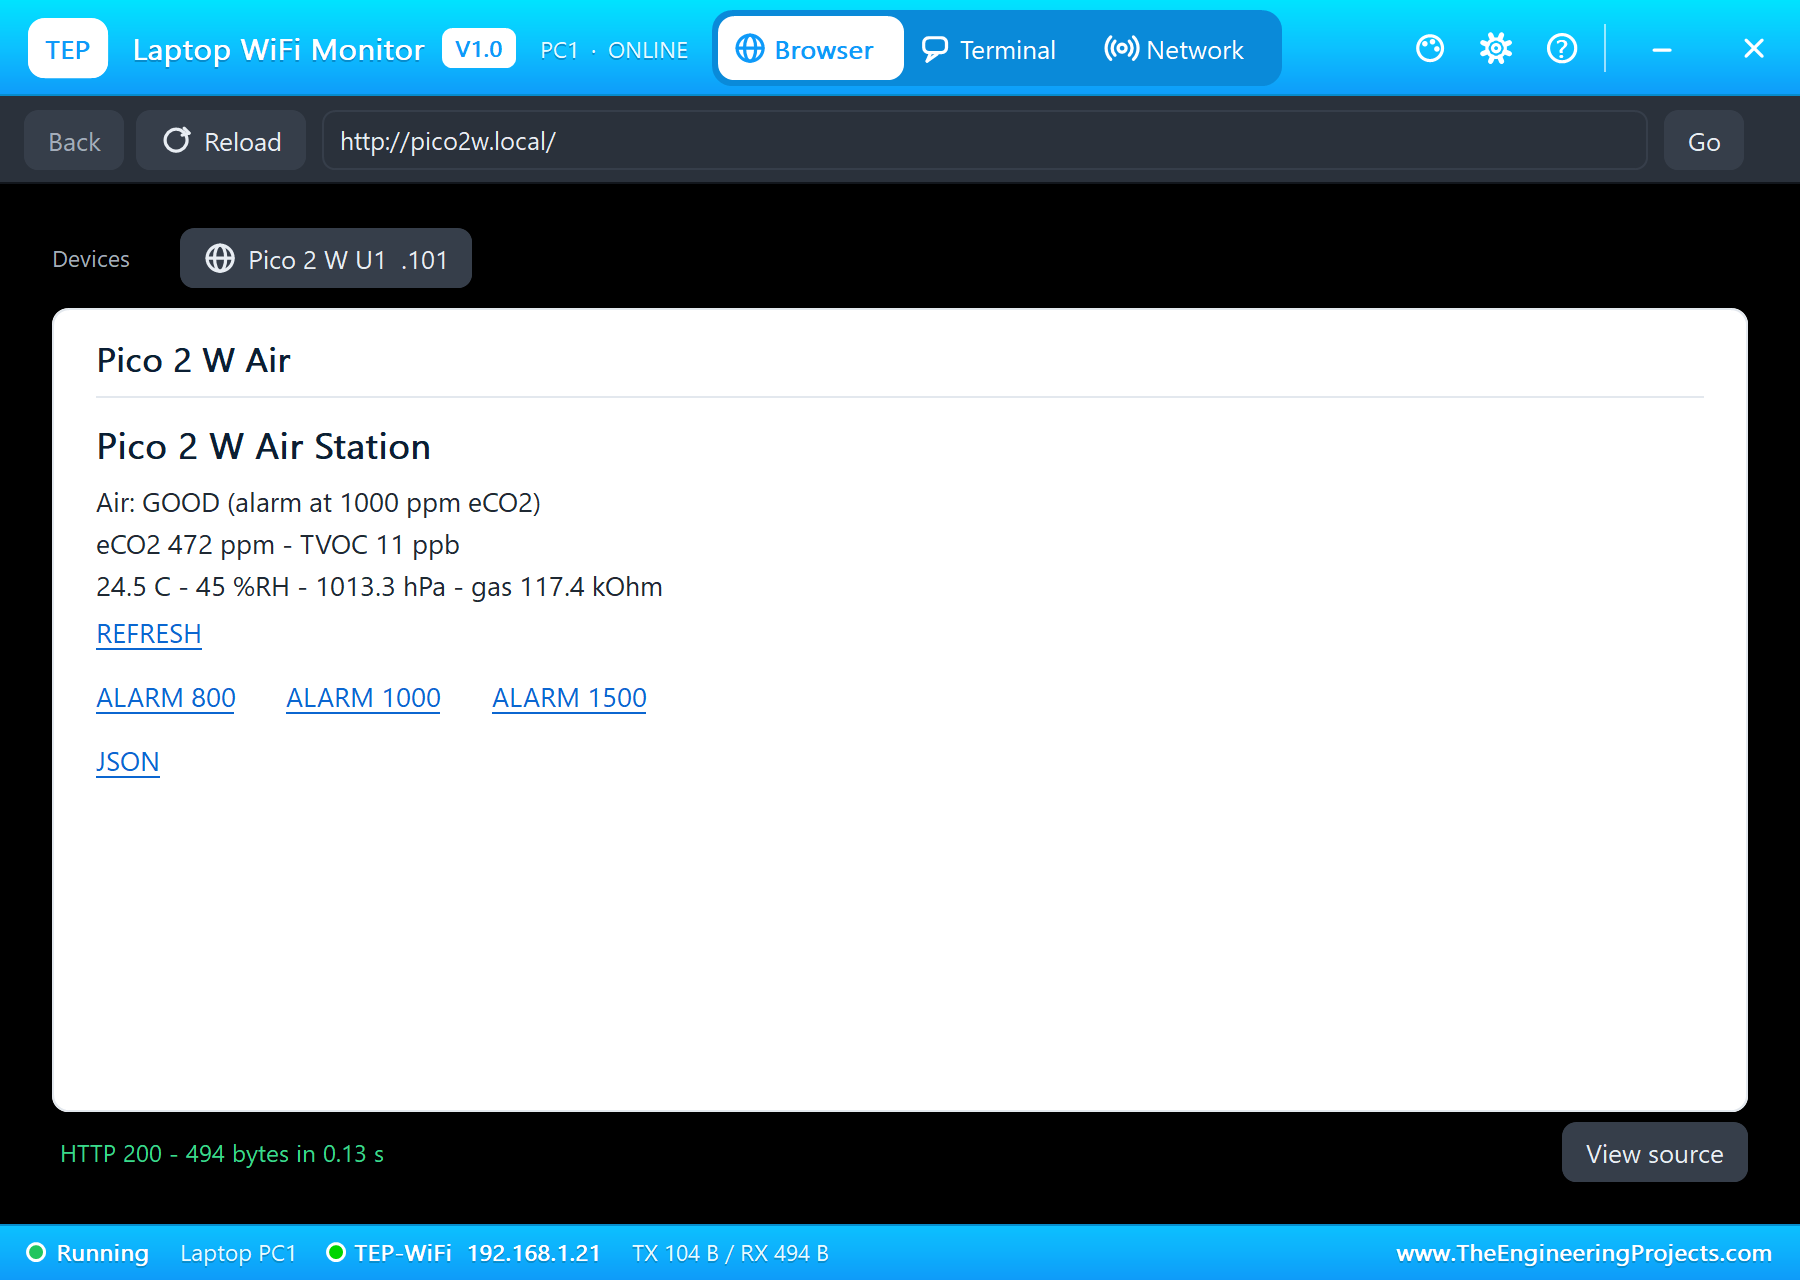Click the 'Laptop WiFi Monitor' title
Screen dimensions: 1800x1280
tap(278, 50)
